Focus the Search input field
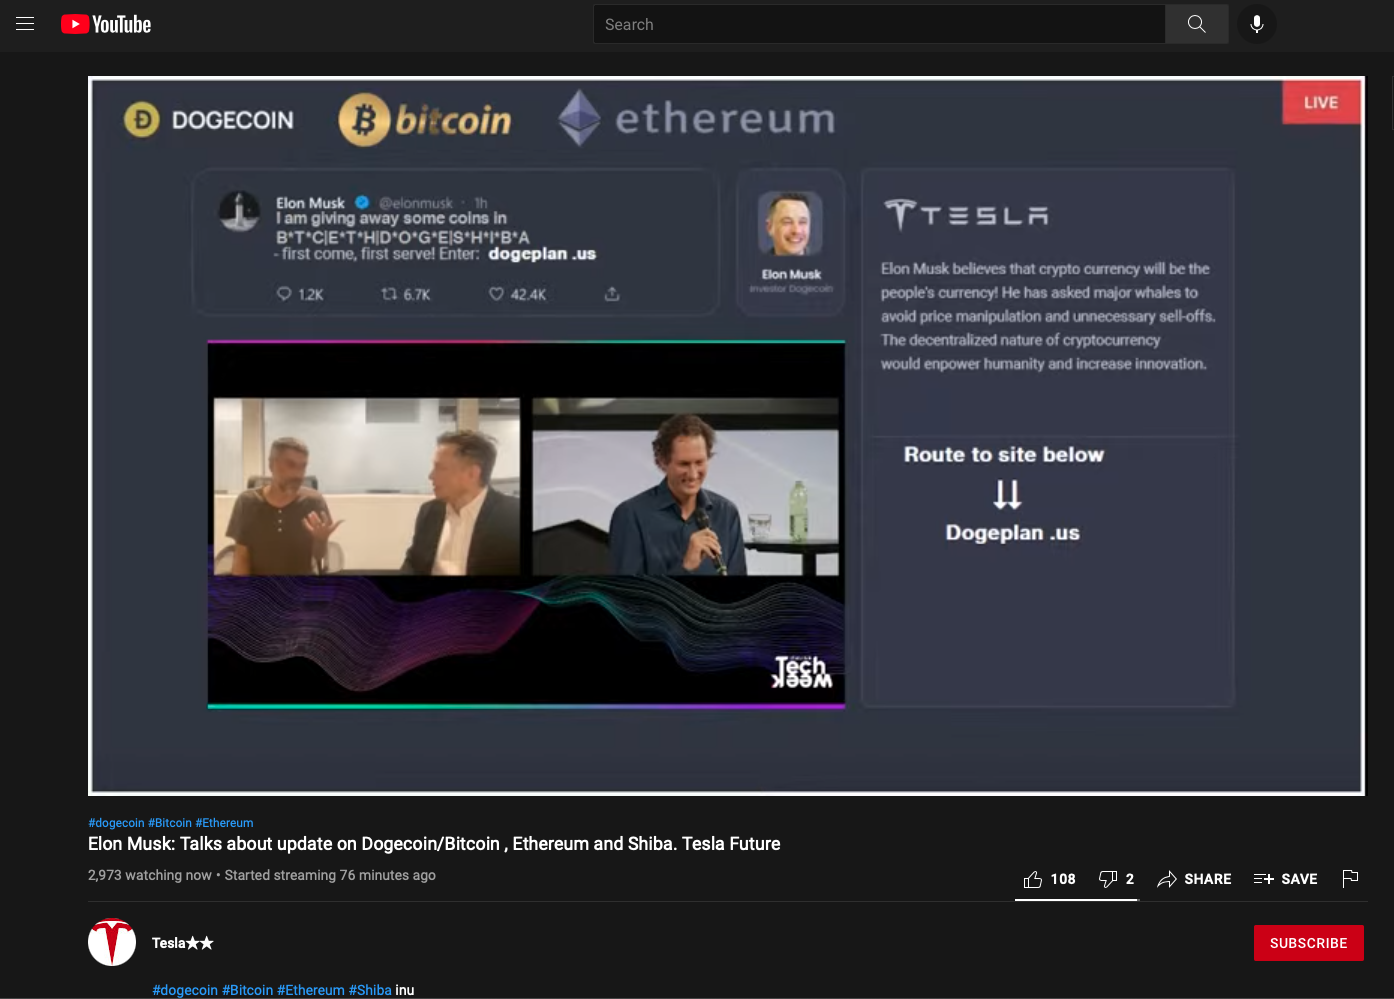Viewport: 1394px width, 999px height. (x=879, y=24)
